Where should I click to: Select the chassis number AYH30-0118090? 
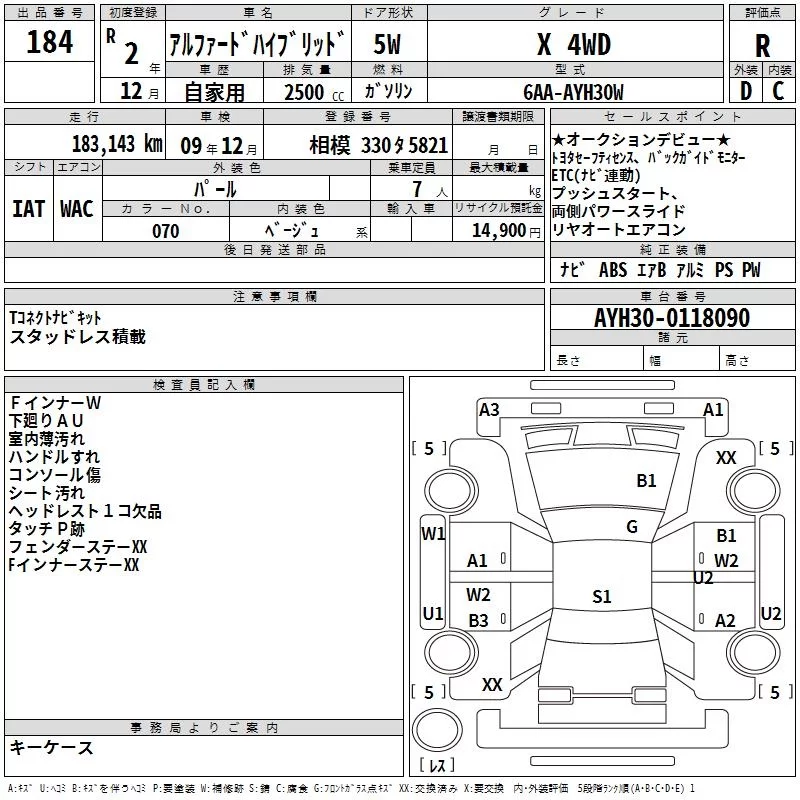pyautogui.click(x=672, y=318)
